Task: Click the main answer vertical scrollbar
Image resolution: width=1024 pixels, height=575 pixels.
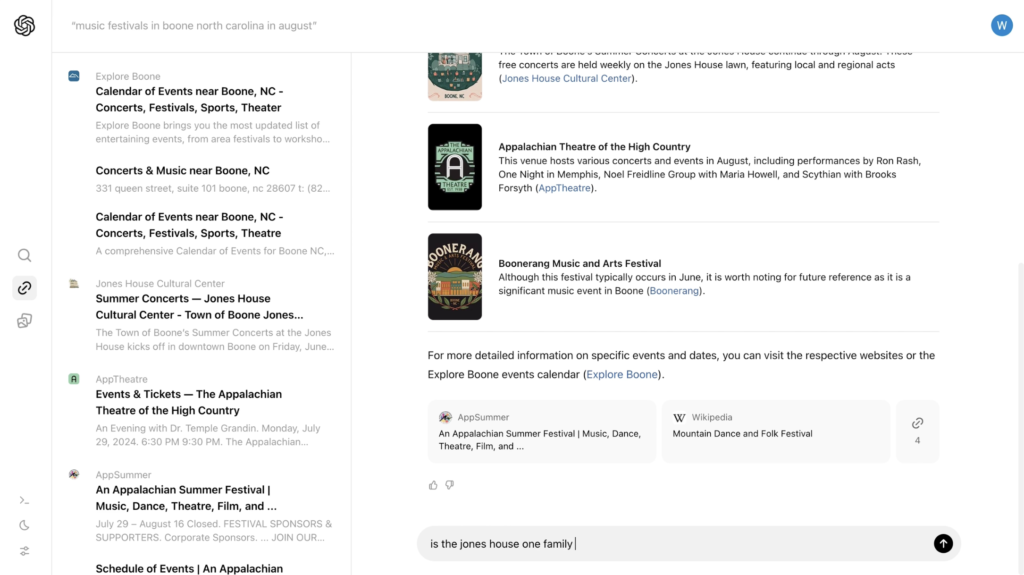Action: click(x=1020, y=418)
